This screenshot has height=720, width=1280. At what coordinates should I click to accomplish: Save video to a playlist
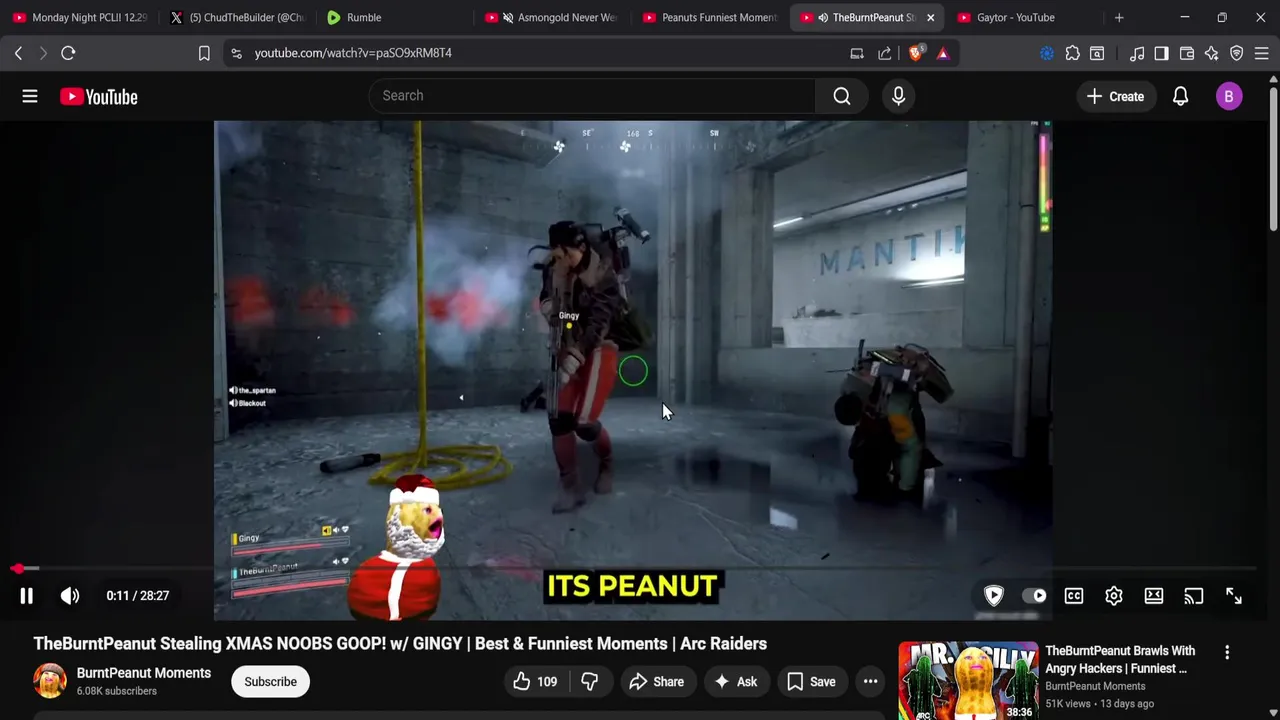(811, 682)
